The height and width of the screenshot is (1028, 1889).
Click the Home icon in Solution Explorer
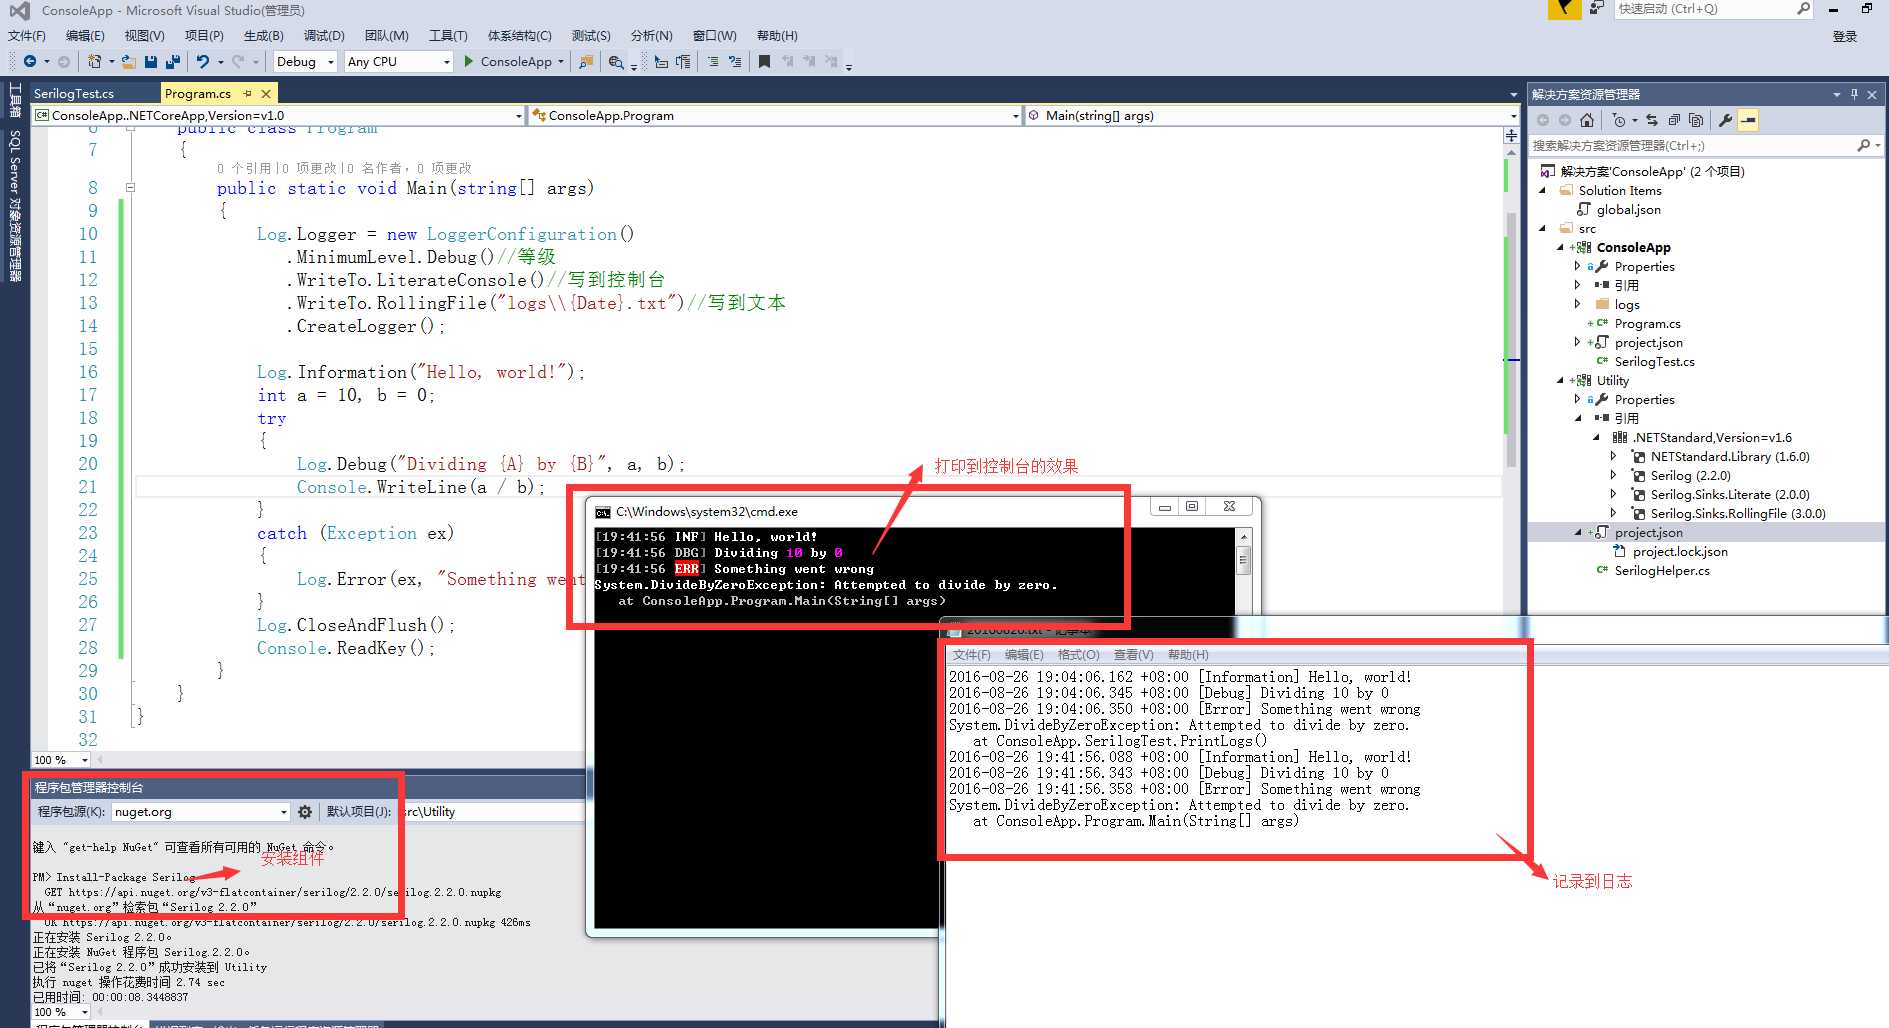click(x=1587, y=120)
